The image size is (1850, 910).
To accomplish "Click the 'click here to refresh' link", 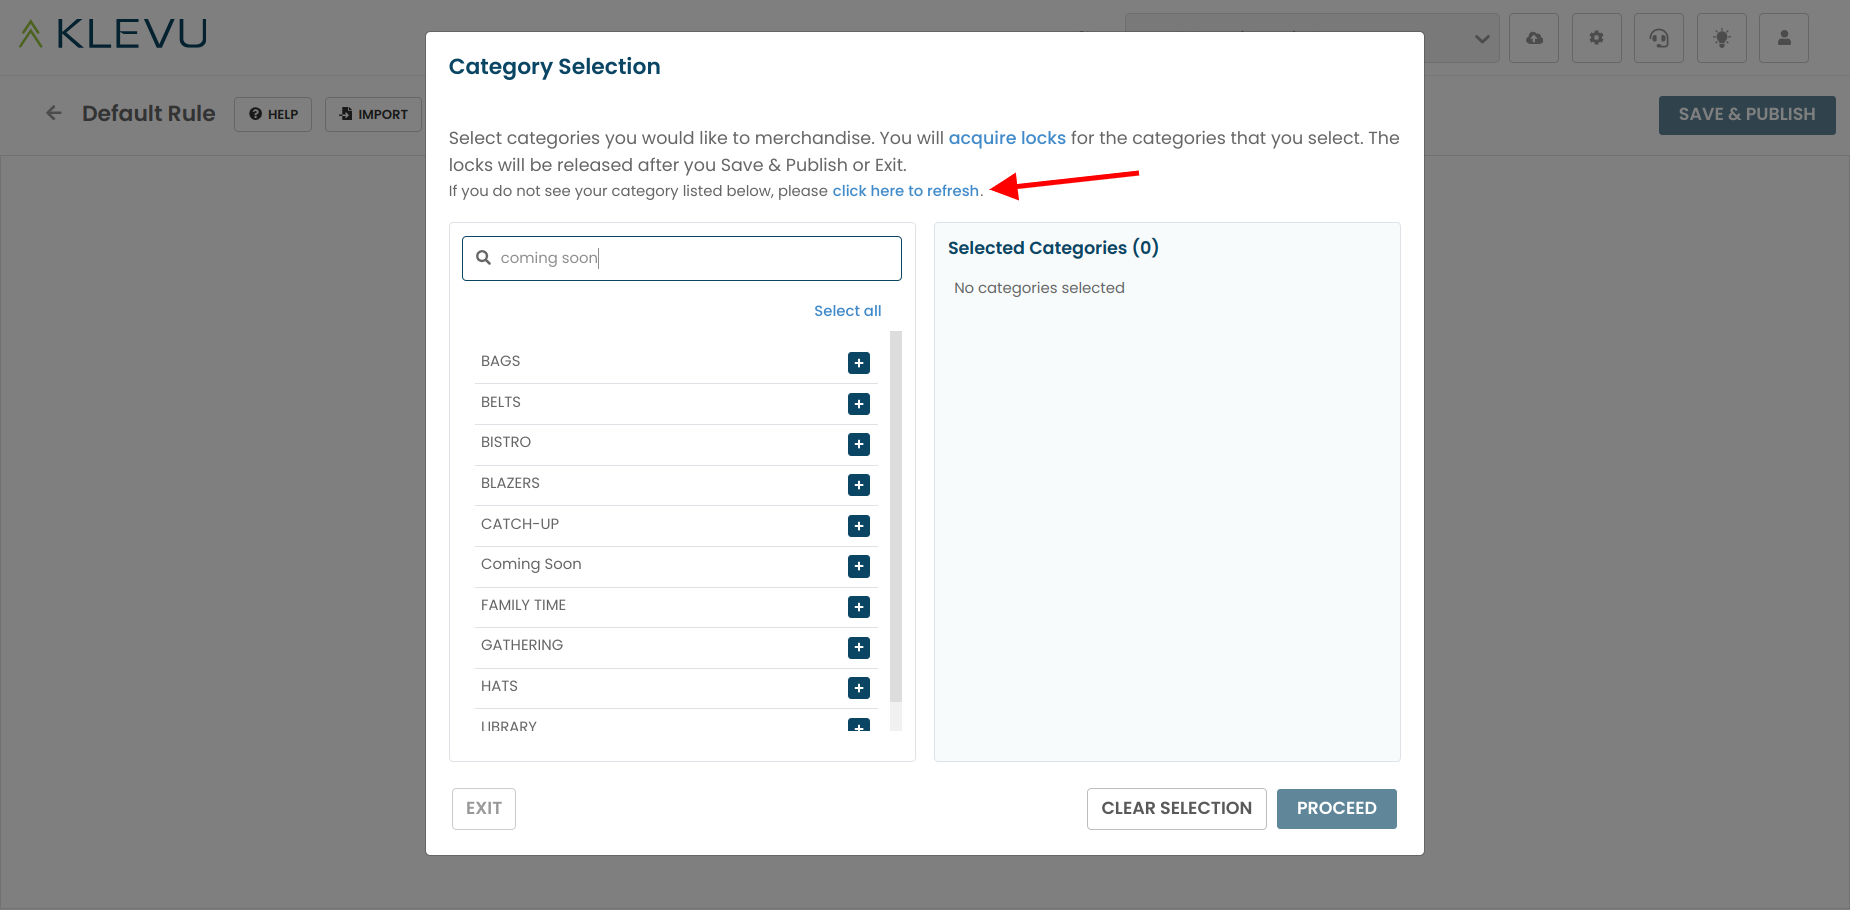I will coord(906,191).
